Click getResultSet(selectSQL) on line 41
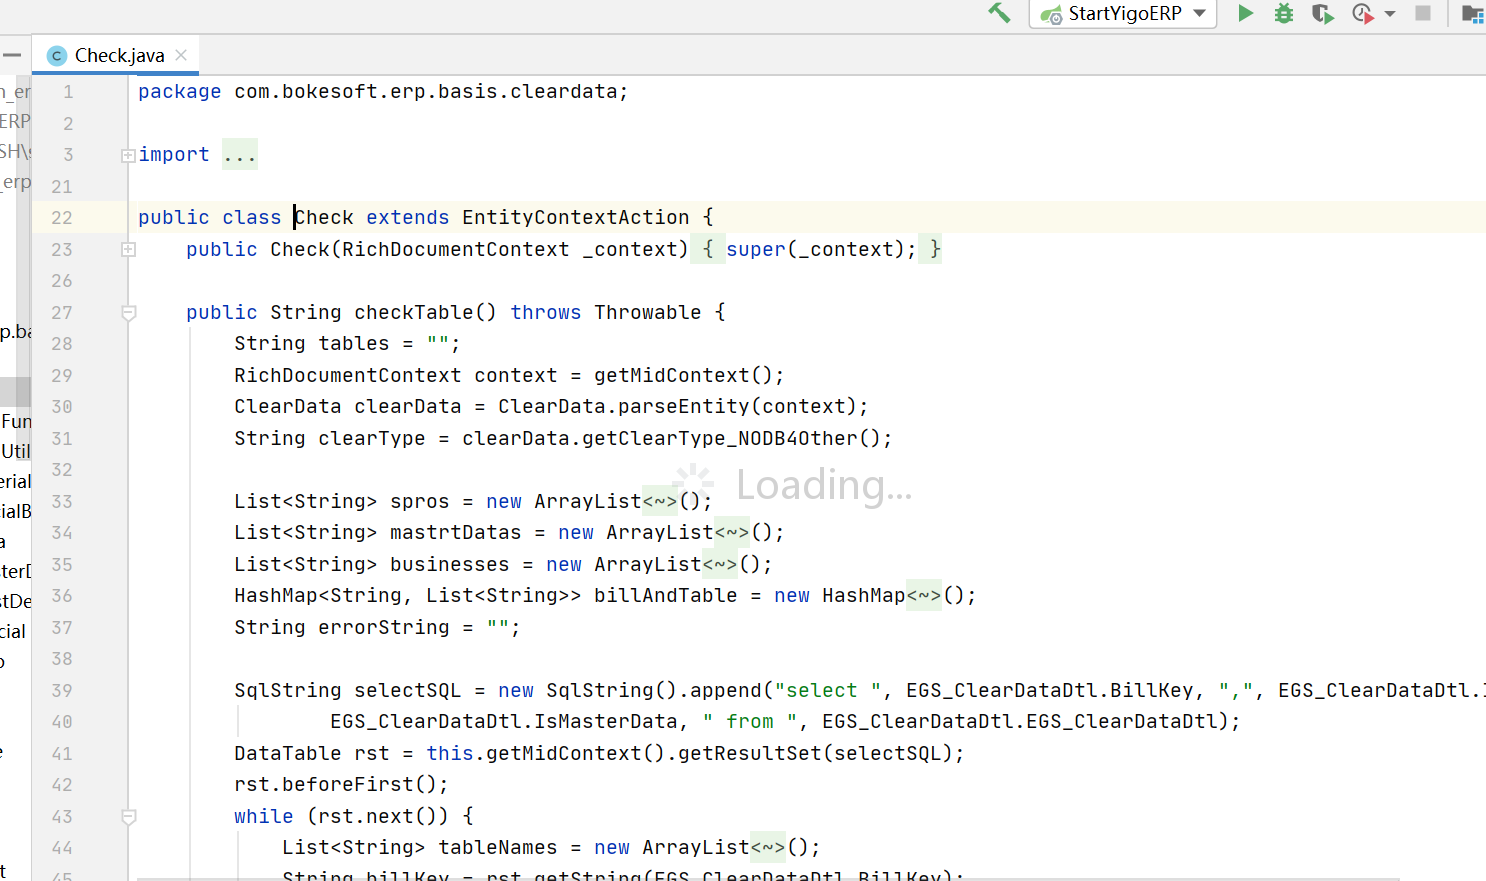 [x=816, y=753]
